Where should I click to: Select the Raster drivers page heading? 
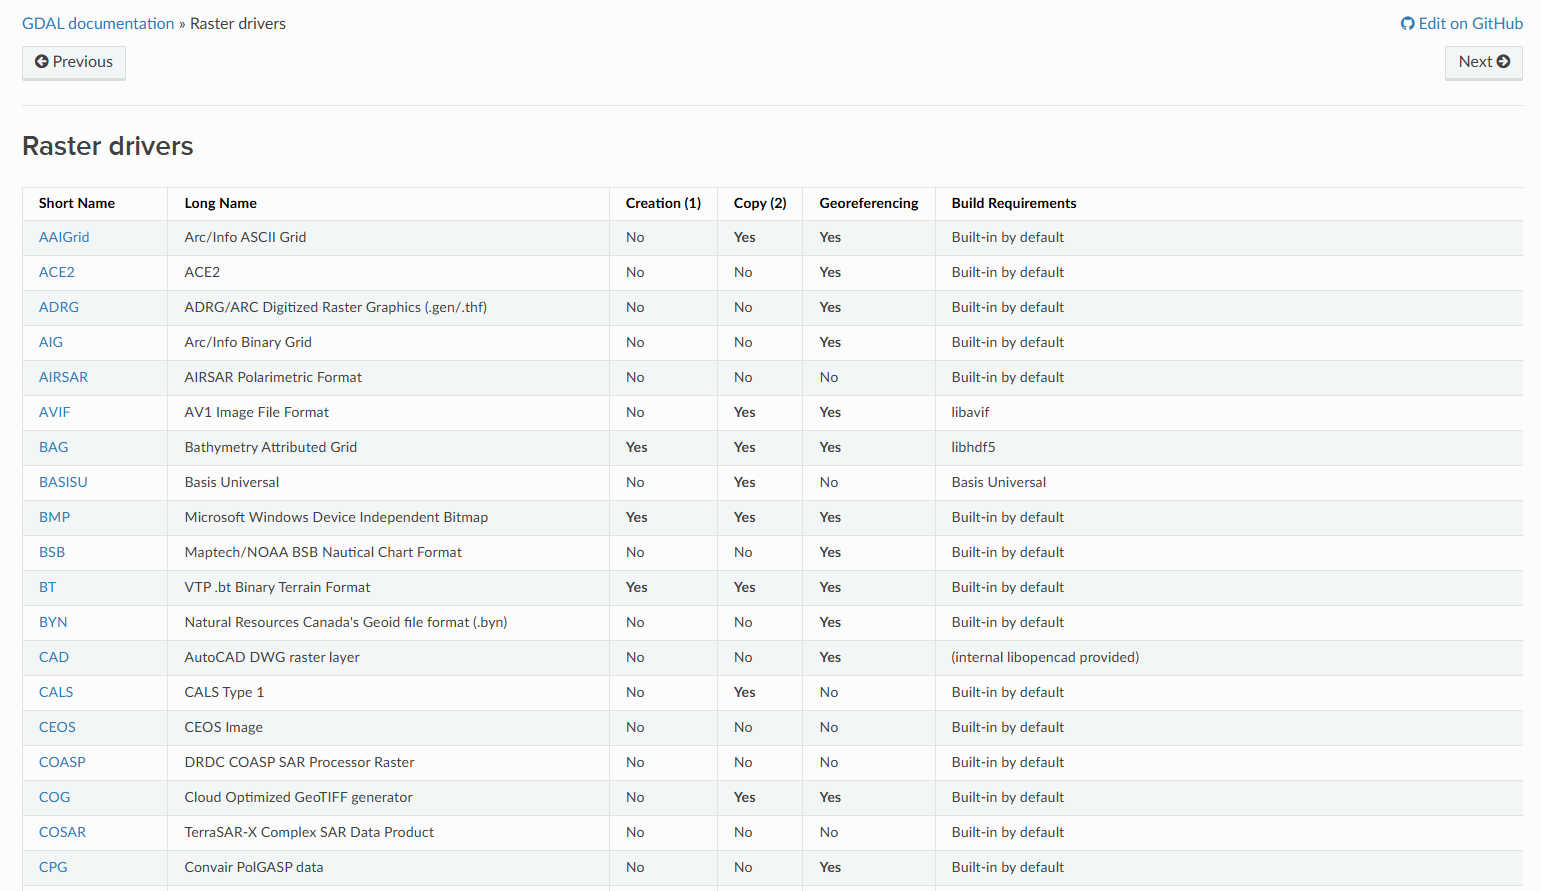(x=108, y=146)
